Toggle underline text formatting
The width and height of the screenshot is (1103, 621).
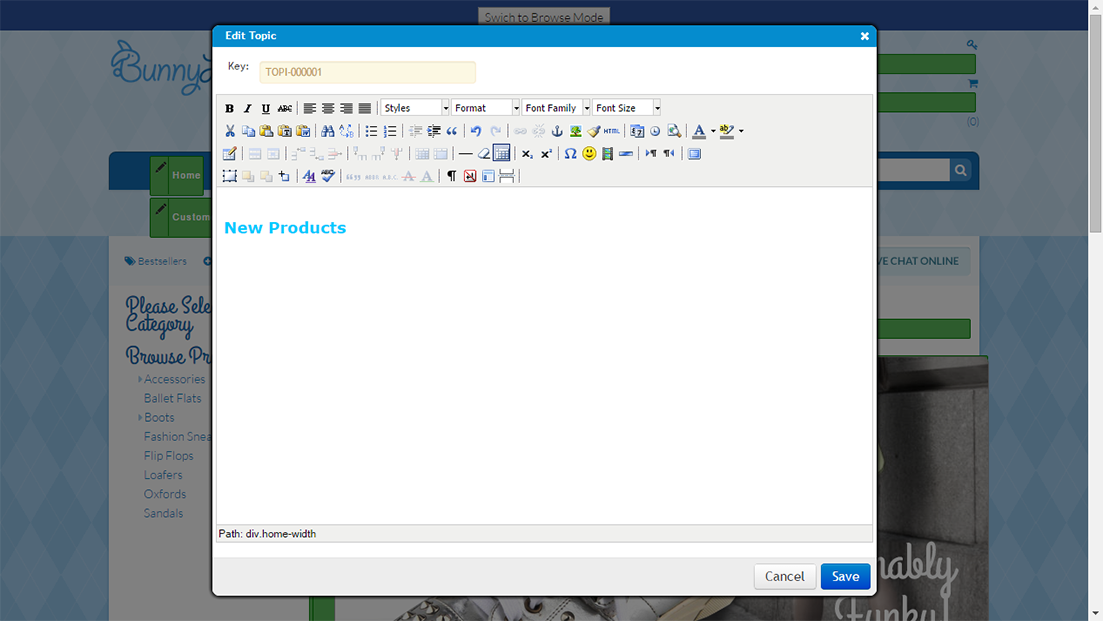pyautogui.click(x=265, y=108)
